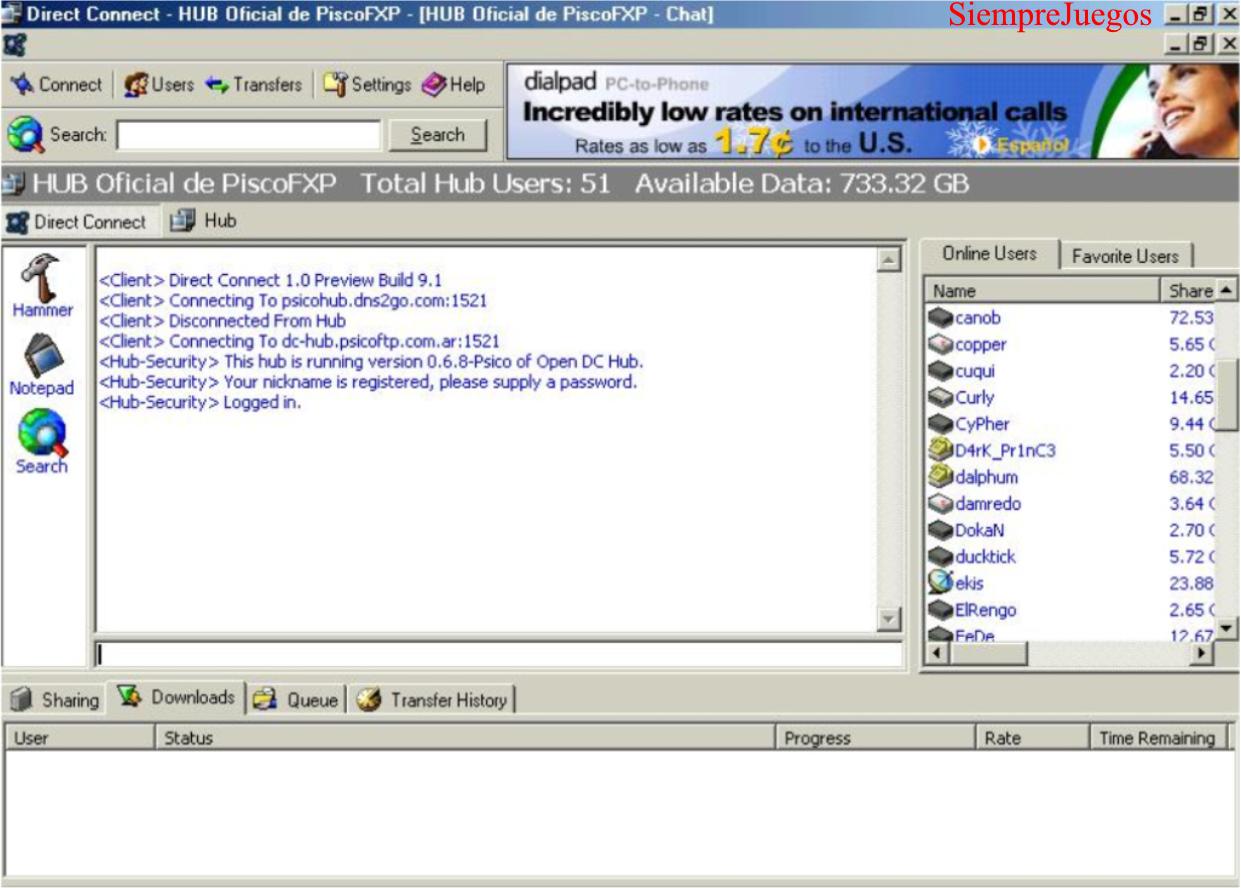Open the Queue tab
Viewport: 1241px width, 888px height.
296,700
